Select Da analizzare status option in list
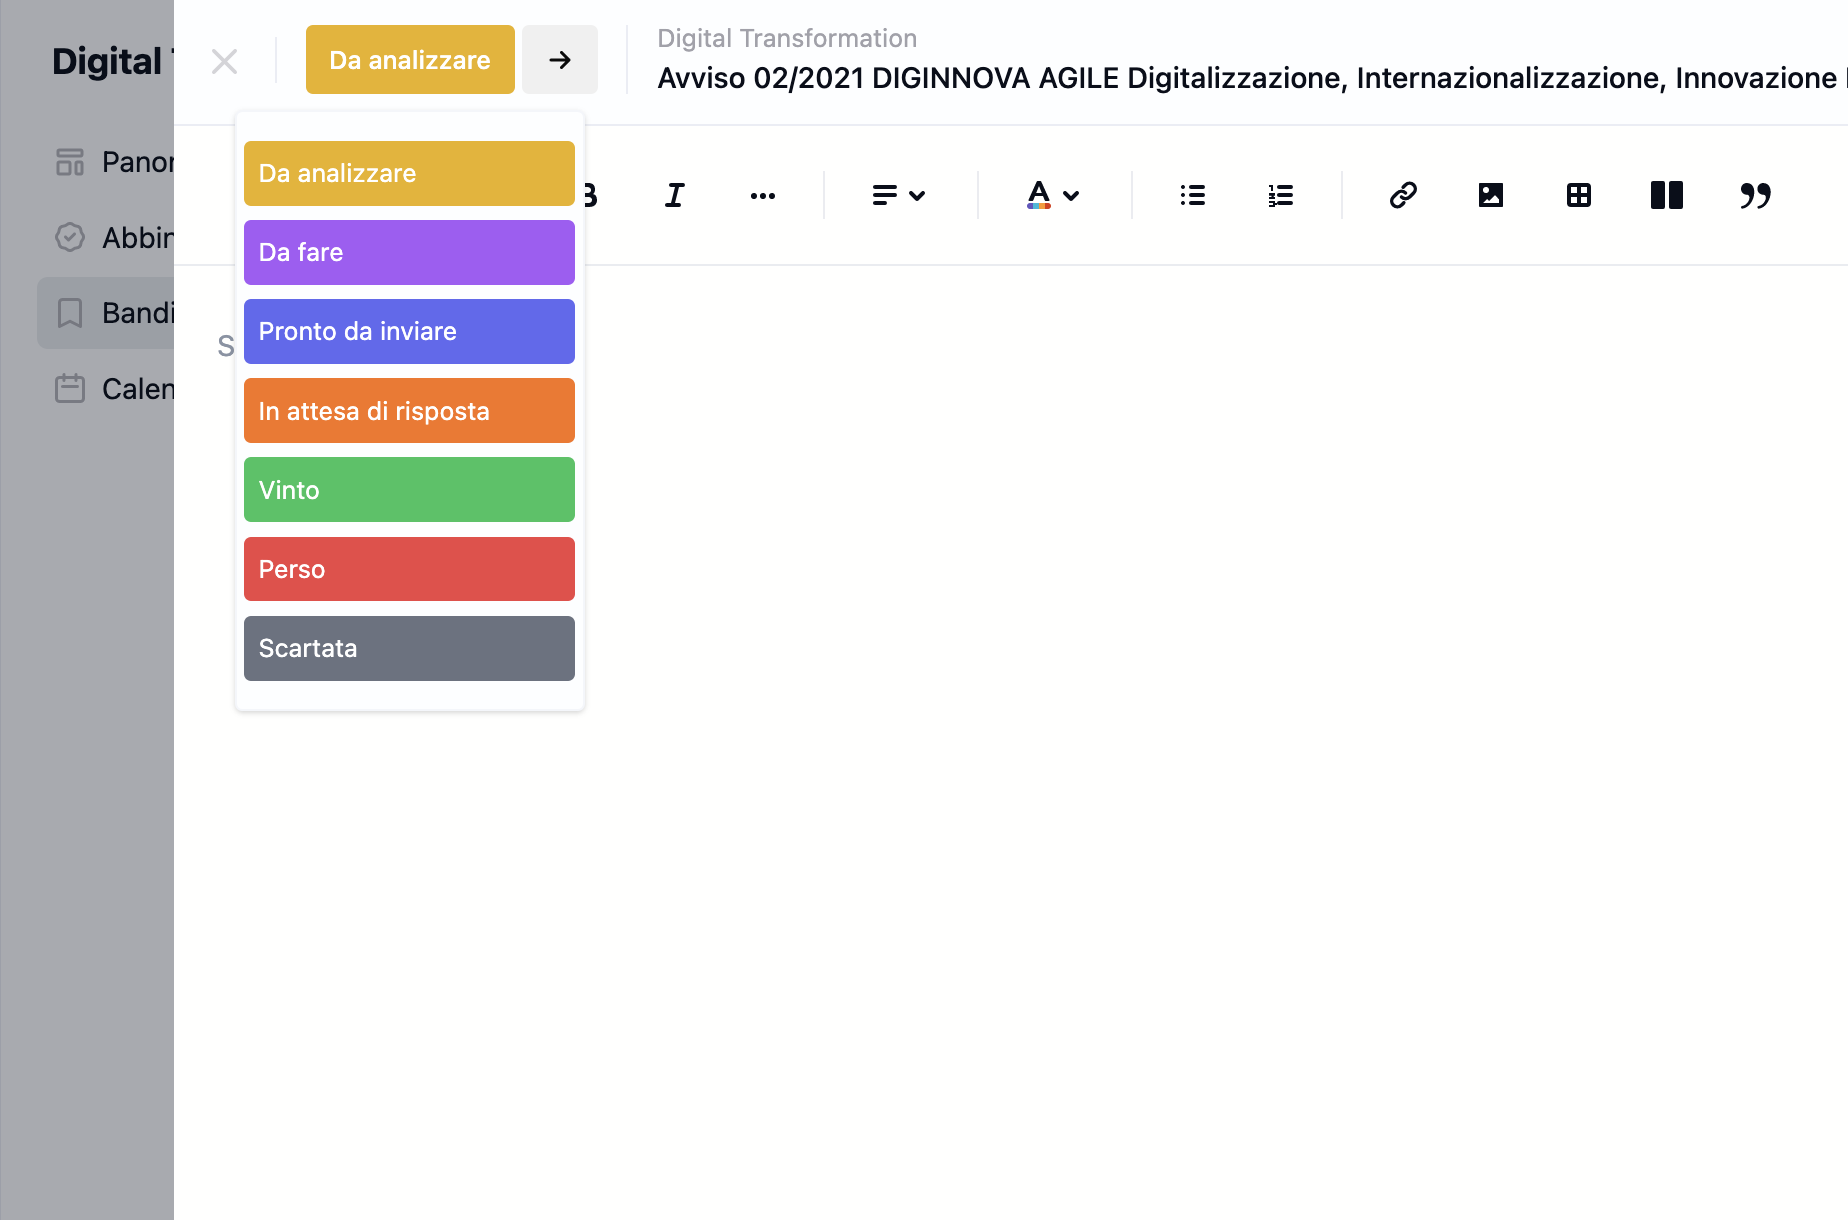Screen dimensions: 1848x1220 coord(409,173)
